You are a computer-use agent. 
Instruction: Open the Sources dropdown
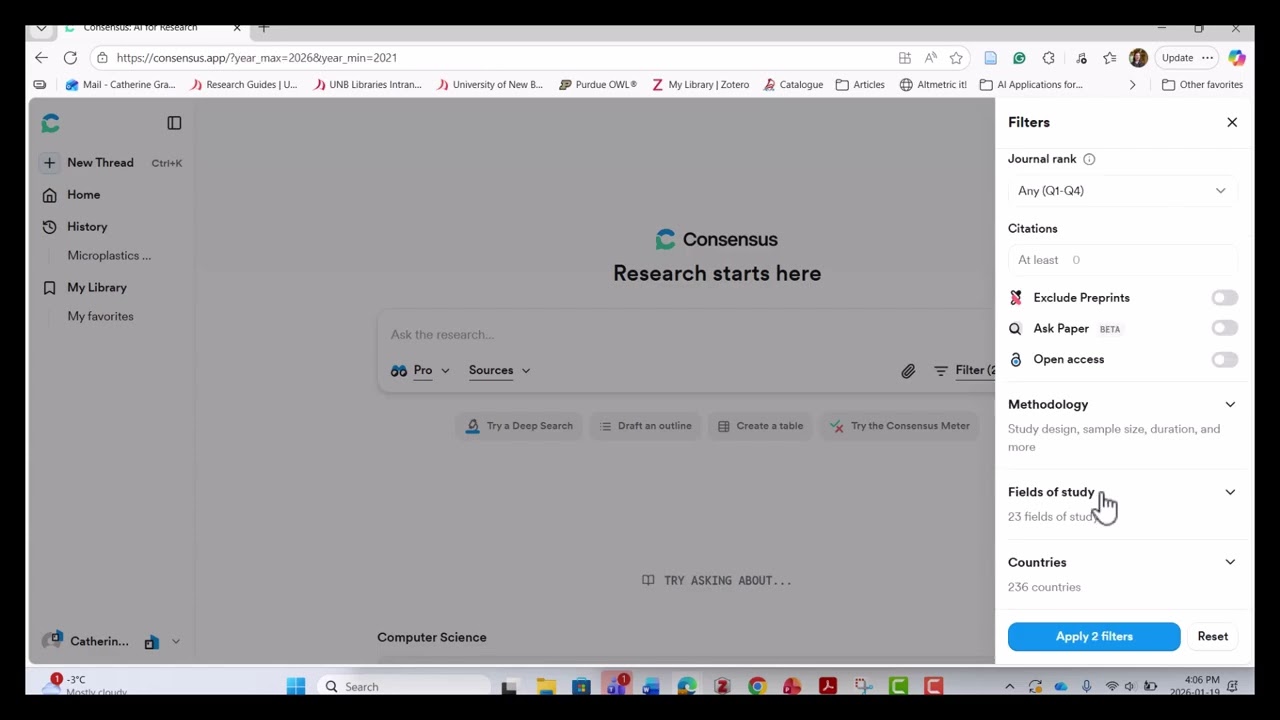[x=499, y=371]
